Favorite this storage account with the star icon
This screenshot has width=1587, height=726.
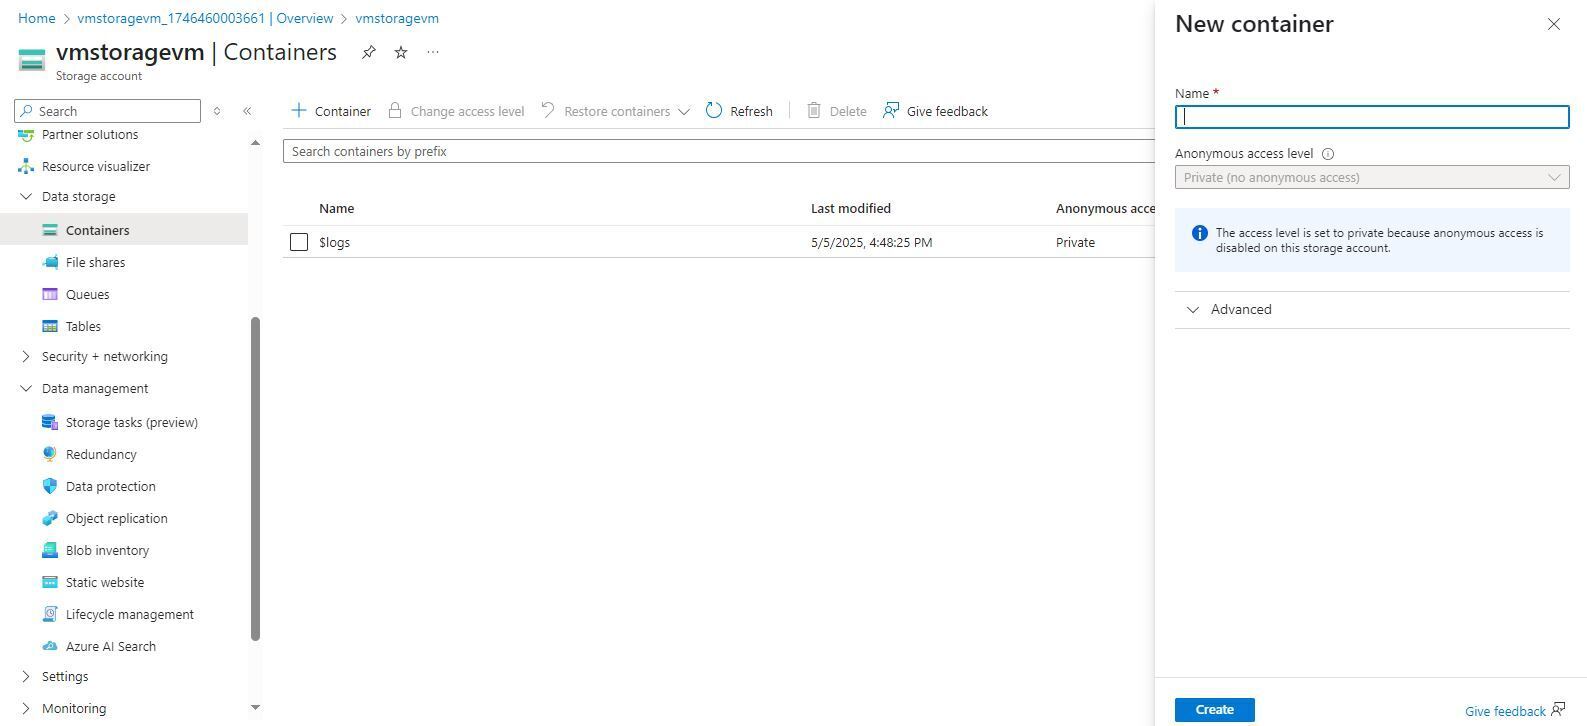click(401, 52)
